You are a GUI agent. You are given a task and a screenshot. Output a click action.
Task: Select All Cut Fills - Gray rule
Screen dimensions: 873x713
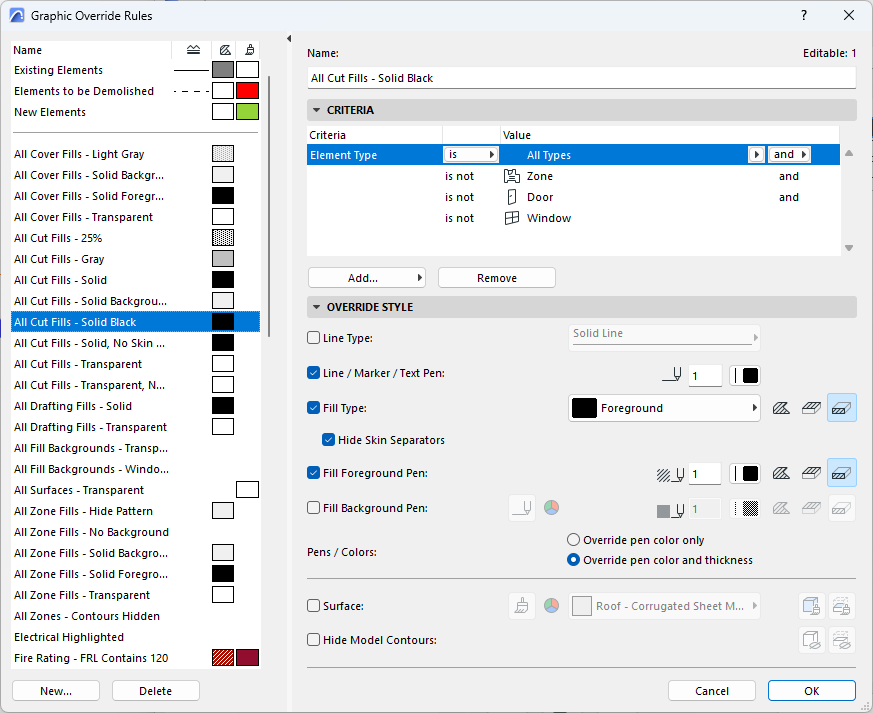60,259
